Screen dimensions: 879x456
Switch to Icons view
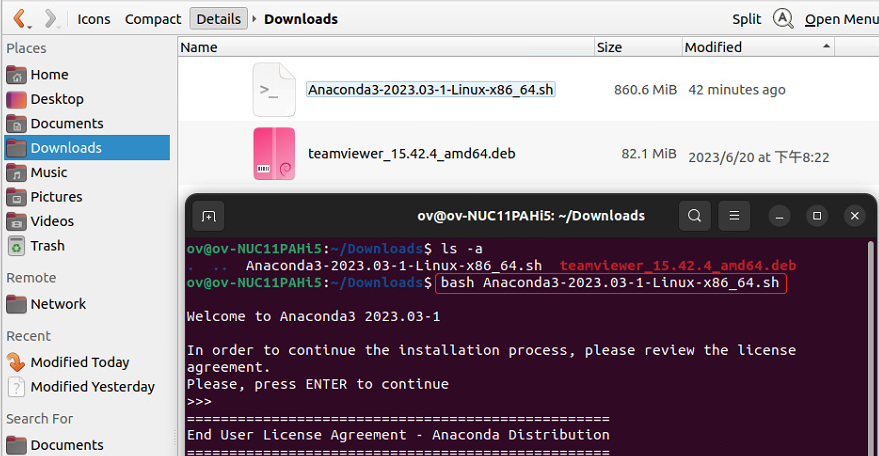(94, 19)
